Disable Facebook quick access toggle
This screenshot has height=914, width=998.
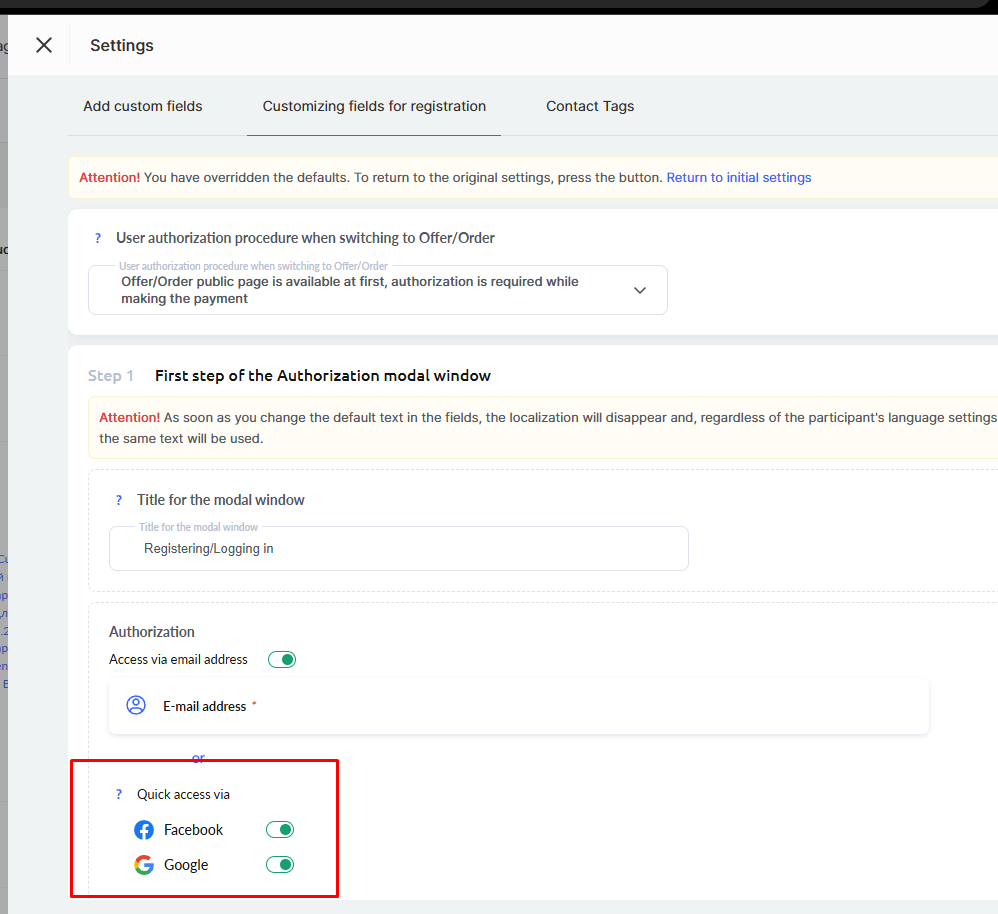pyautogui.click(x=280, y=830)
